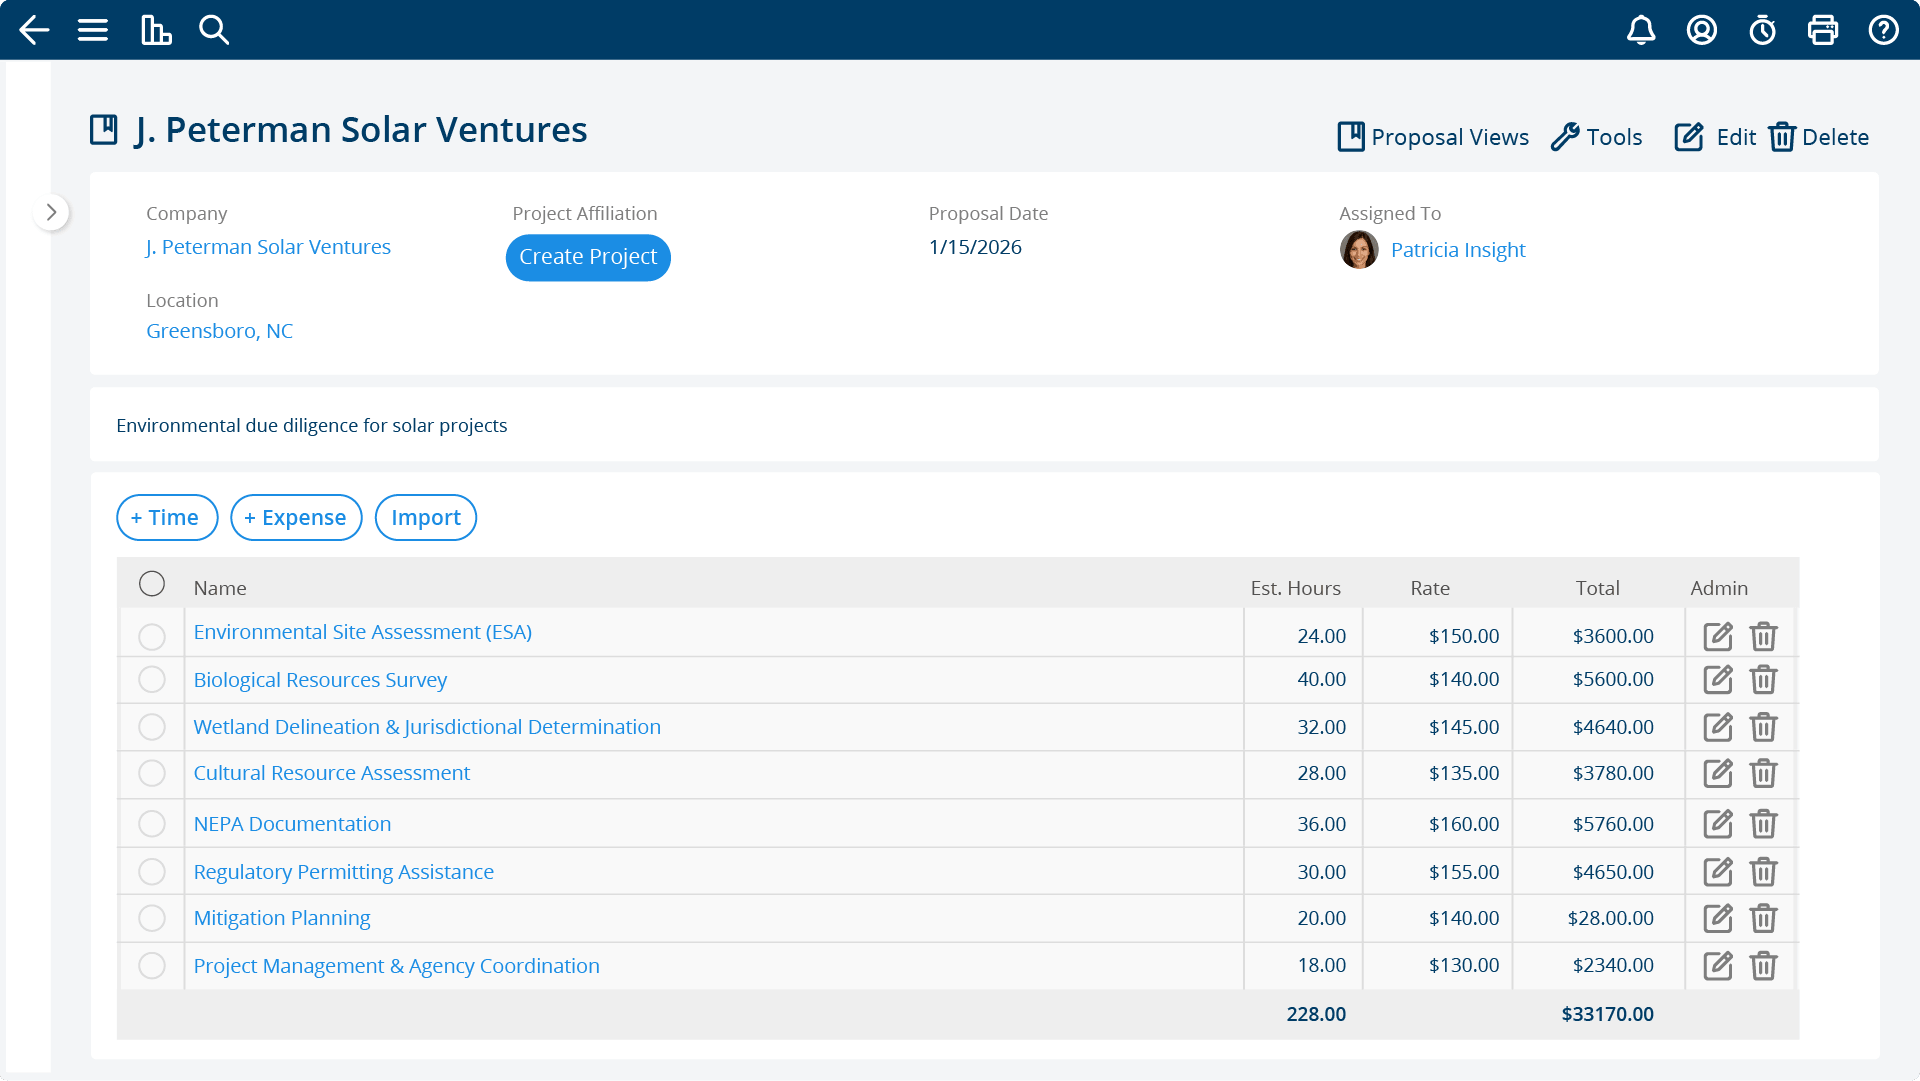Screen dimensions: 1920x1081
Task: Delete the Project Management & Agency Coordination row
Action: click(x=1764, y=966)
